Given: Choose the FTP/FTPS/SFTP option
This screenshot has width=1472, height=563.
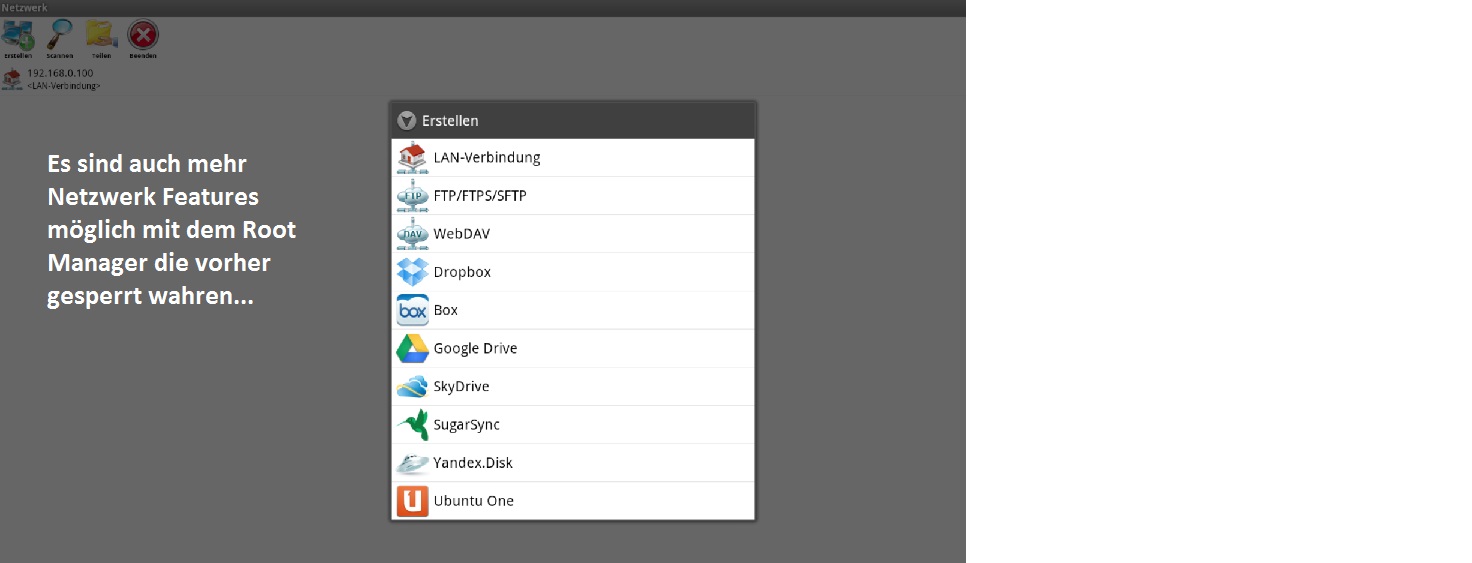Looking at the screenshot, I should tap(572, 196).
